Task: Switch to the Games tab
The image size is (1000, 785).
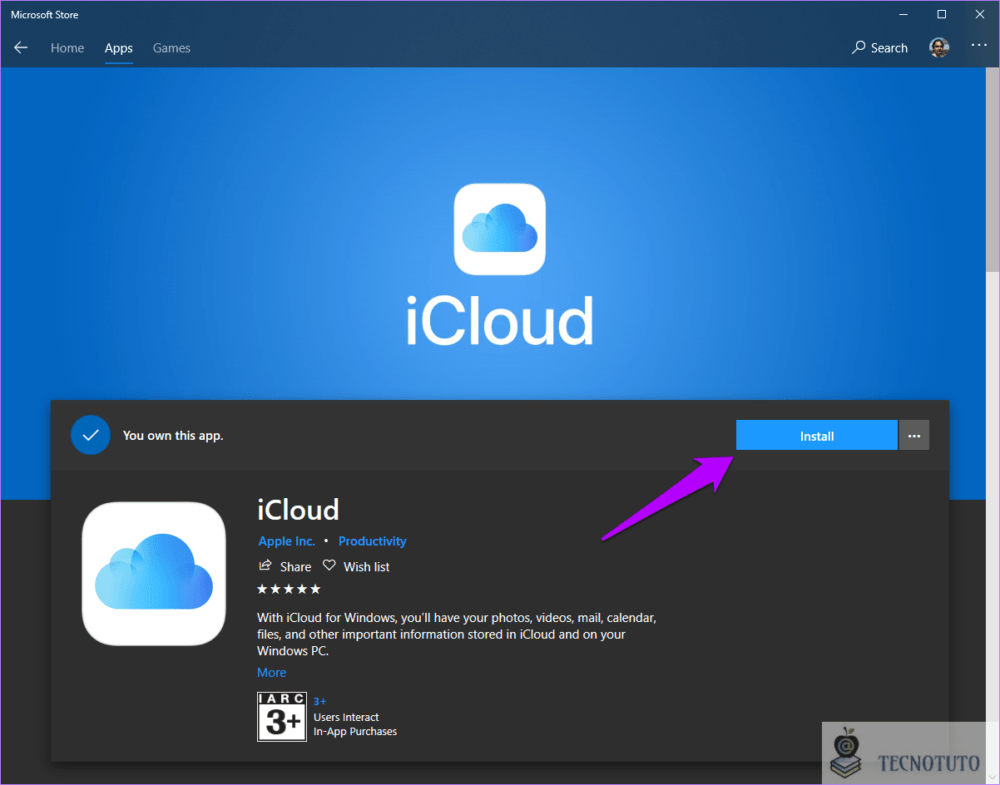Action: (x=172, y=48)
